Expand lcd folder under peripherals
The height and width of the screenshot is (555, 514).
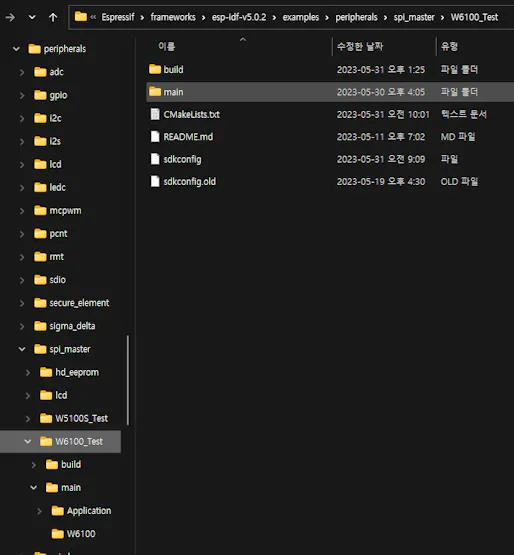coord(22,165)
